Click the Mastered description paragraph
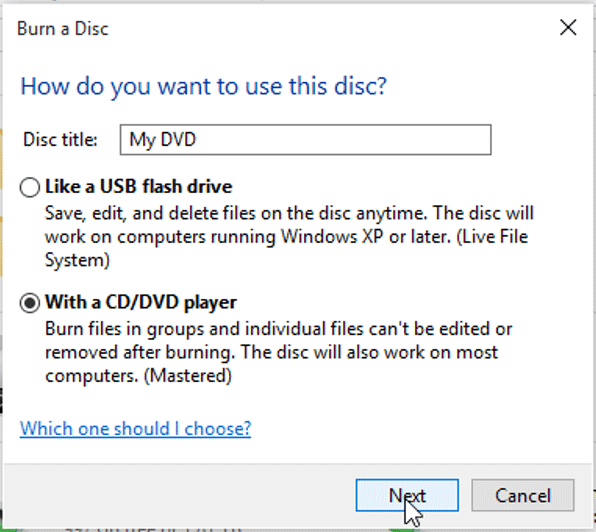The image size is (596, 532). 279,352
